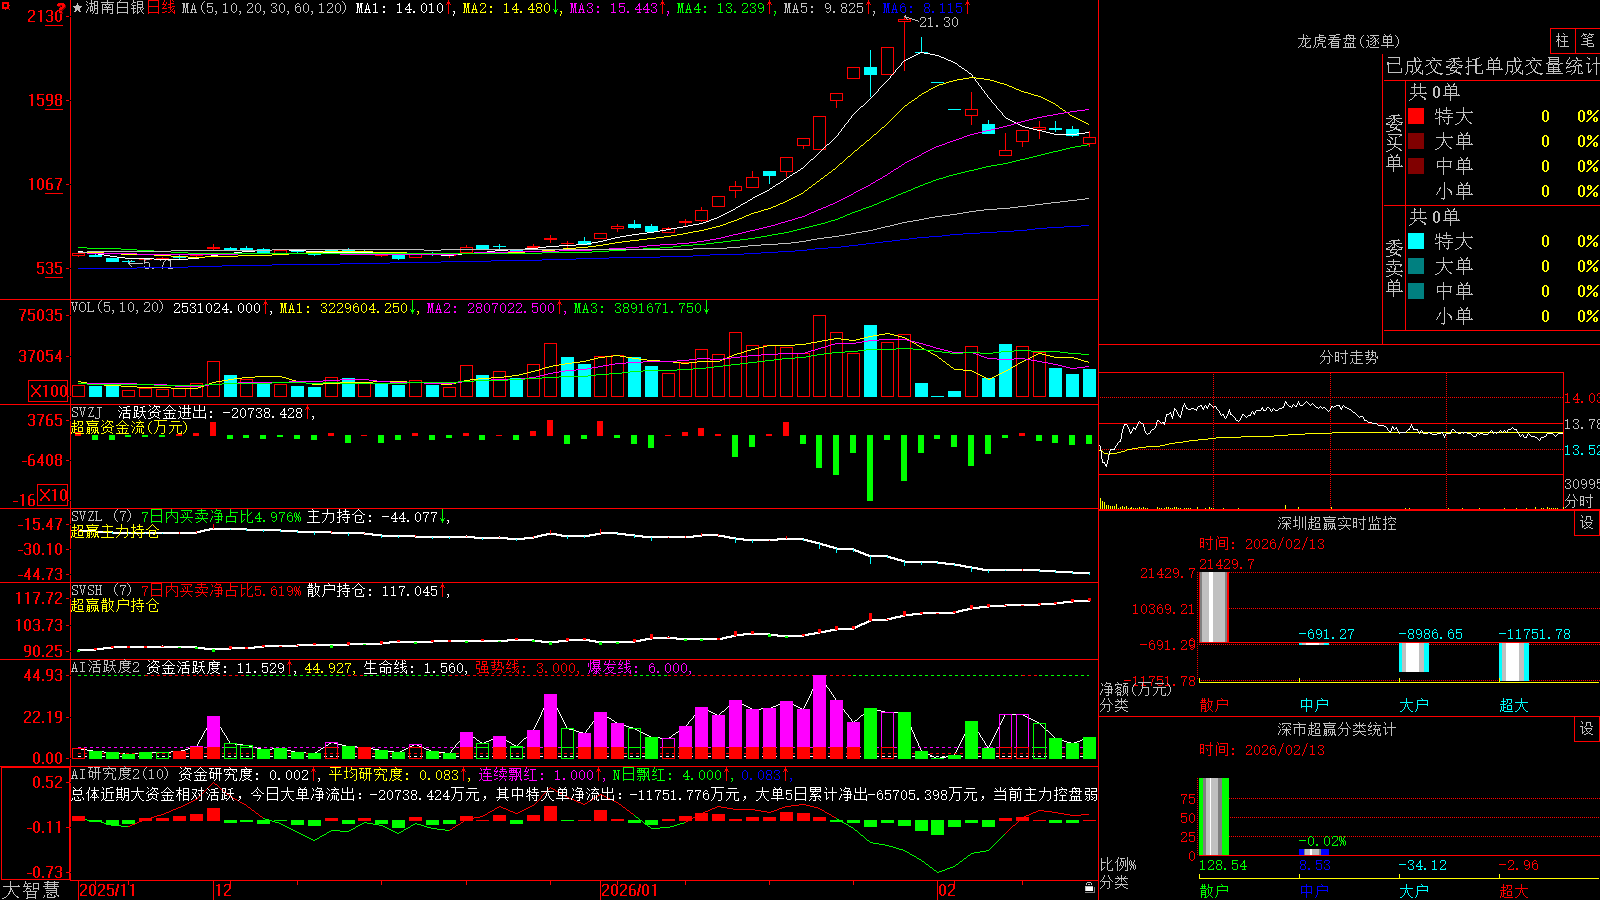Click the X100 volume scale box

point(49,391)
